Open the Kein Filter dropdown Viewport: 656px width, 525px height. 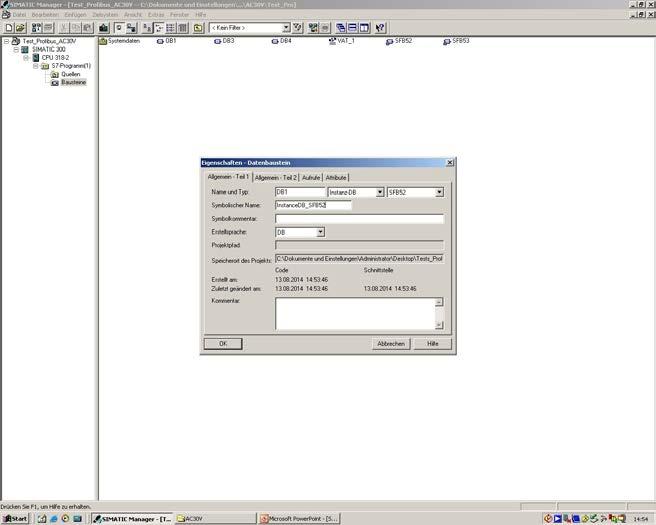(x=286, y=28)
